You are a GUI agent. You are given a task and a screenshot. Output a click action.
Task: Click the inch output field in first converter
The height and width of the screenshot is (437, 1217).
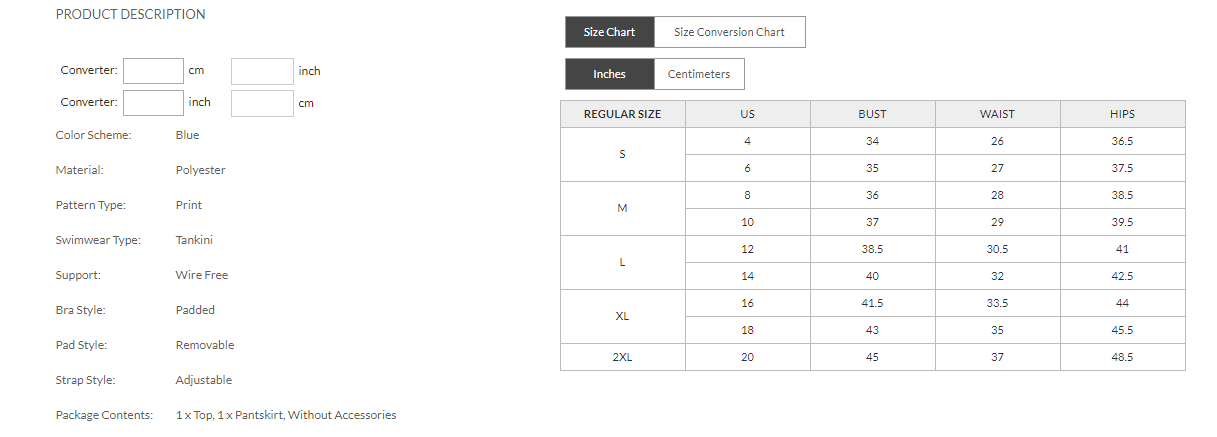click(262, 71)
